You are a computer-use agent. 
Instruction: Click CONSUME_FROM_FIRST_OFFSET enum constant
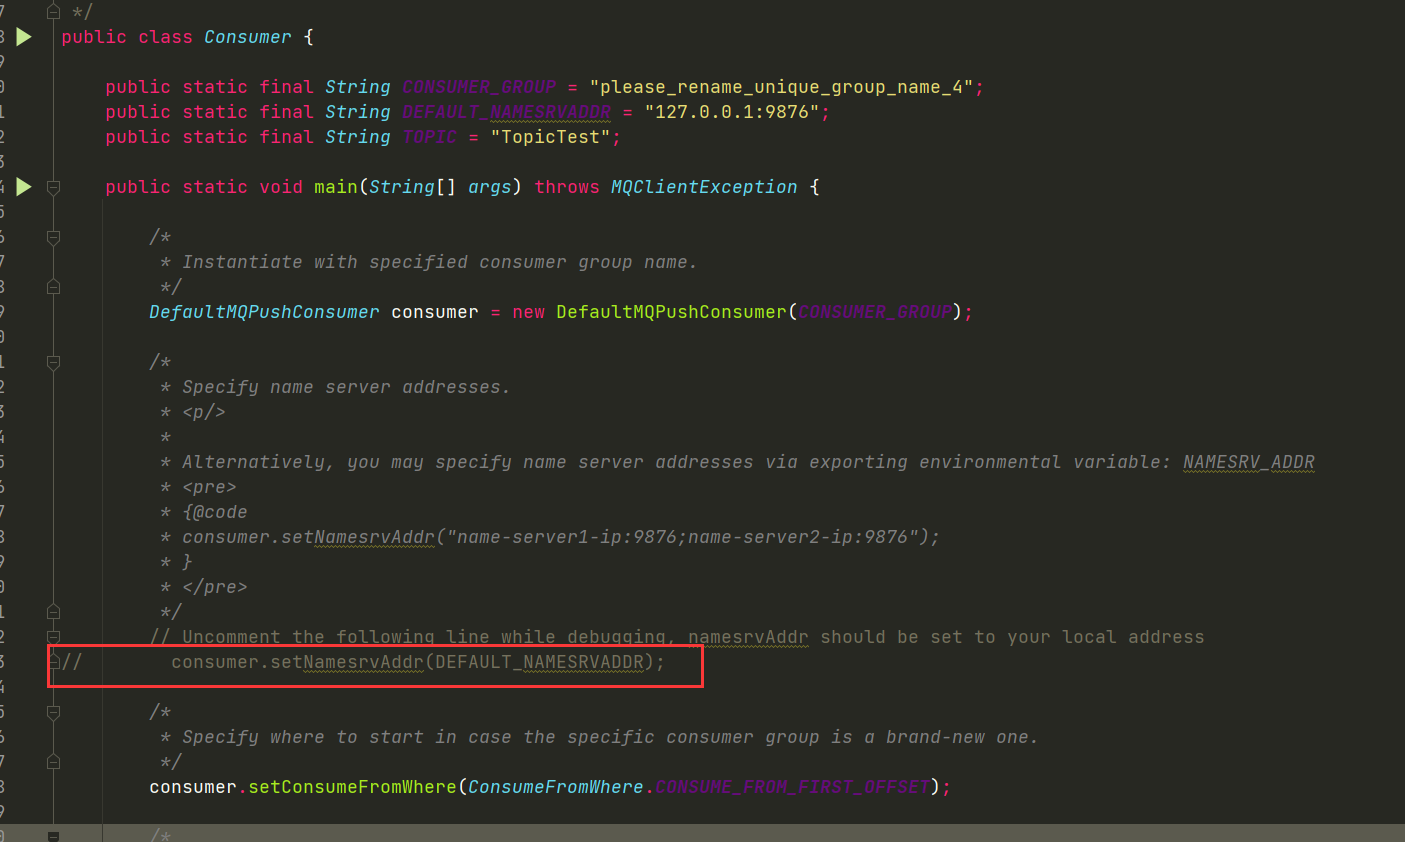[792, 787]
